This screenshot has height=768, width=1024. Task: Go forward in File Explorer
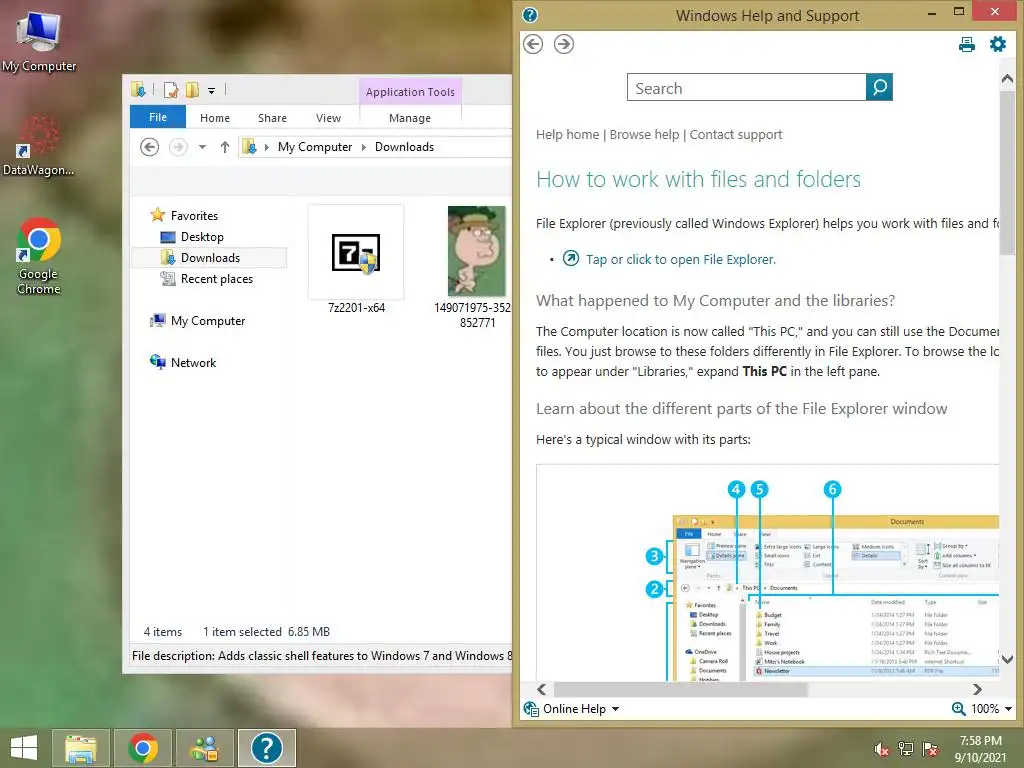[178, 147]
